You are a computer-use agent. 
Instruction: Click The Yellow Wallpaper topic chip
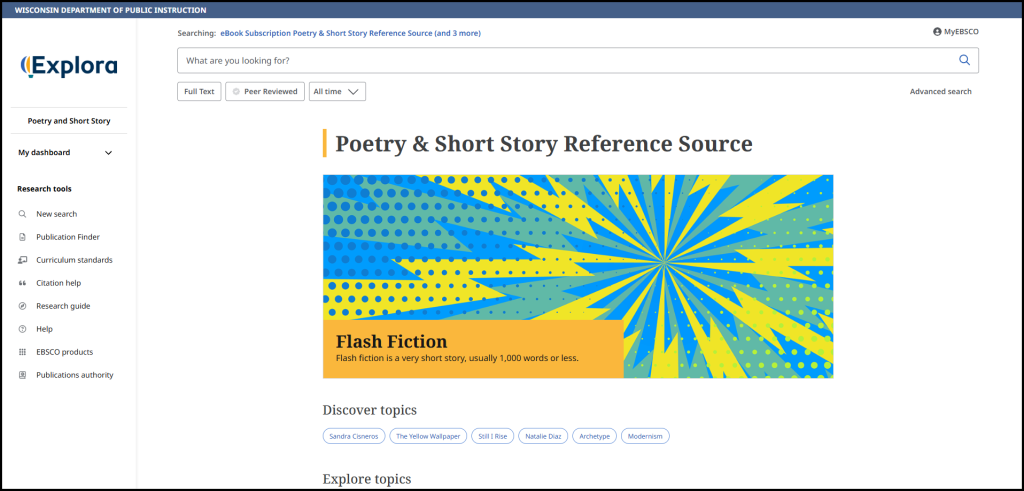(x=428, y=436)
